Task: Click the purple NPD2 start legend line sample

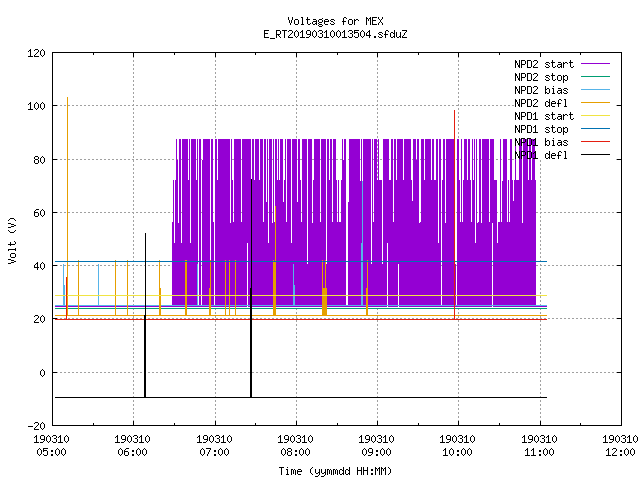Action: tap(596, 64)
